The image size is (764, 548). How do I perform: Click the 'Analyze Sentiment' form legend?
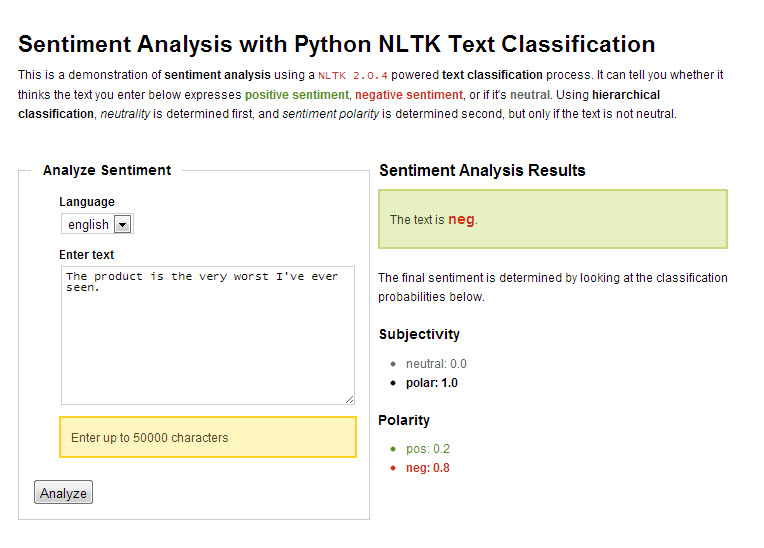tap(107, 170)
